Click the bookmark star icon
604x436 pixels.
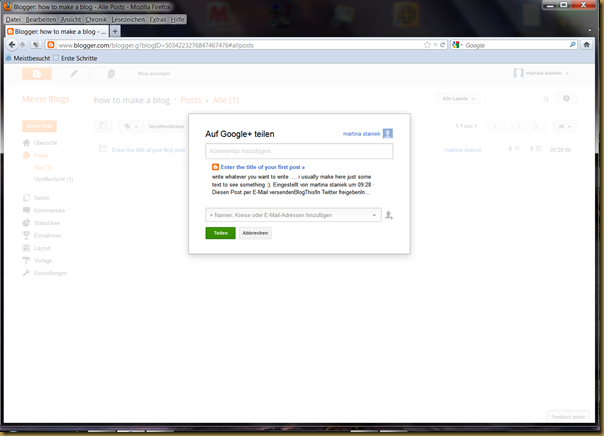(427, 45)
